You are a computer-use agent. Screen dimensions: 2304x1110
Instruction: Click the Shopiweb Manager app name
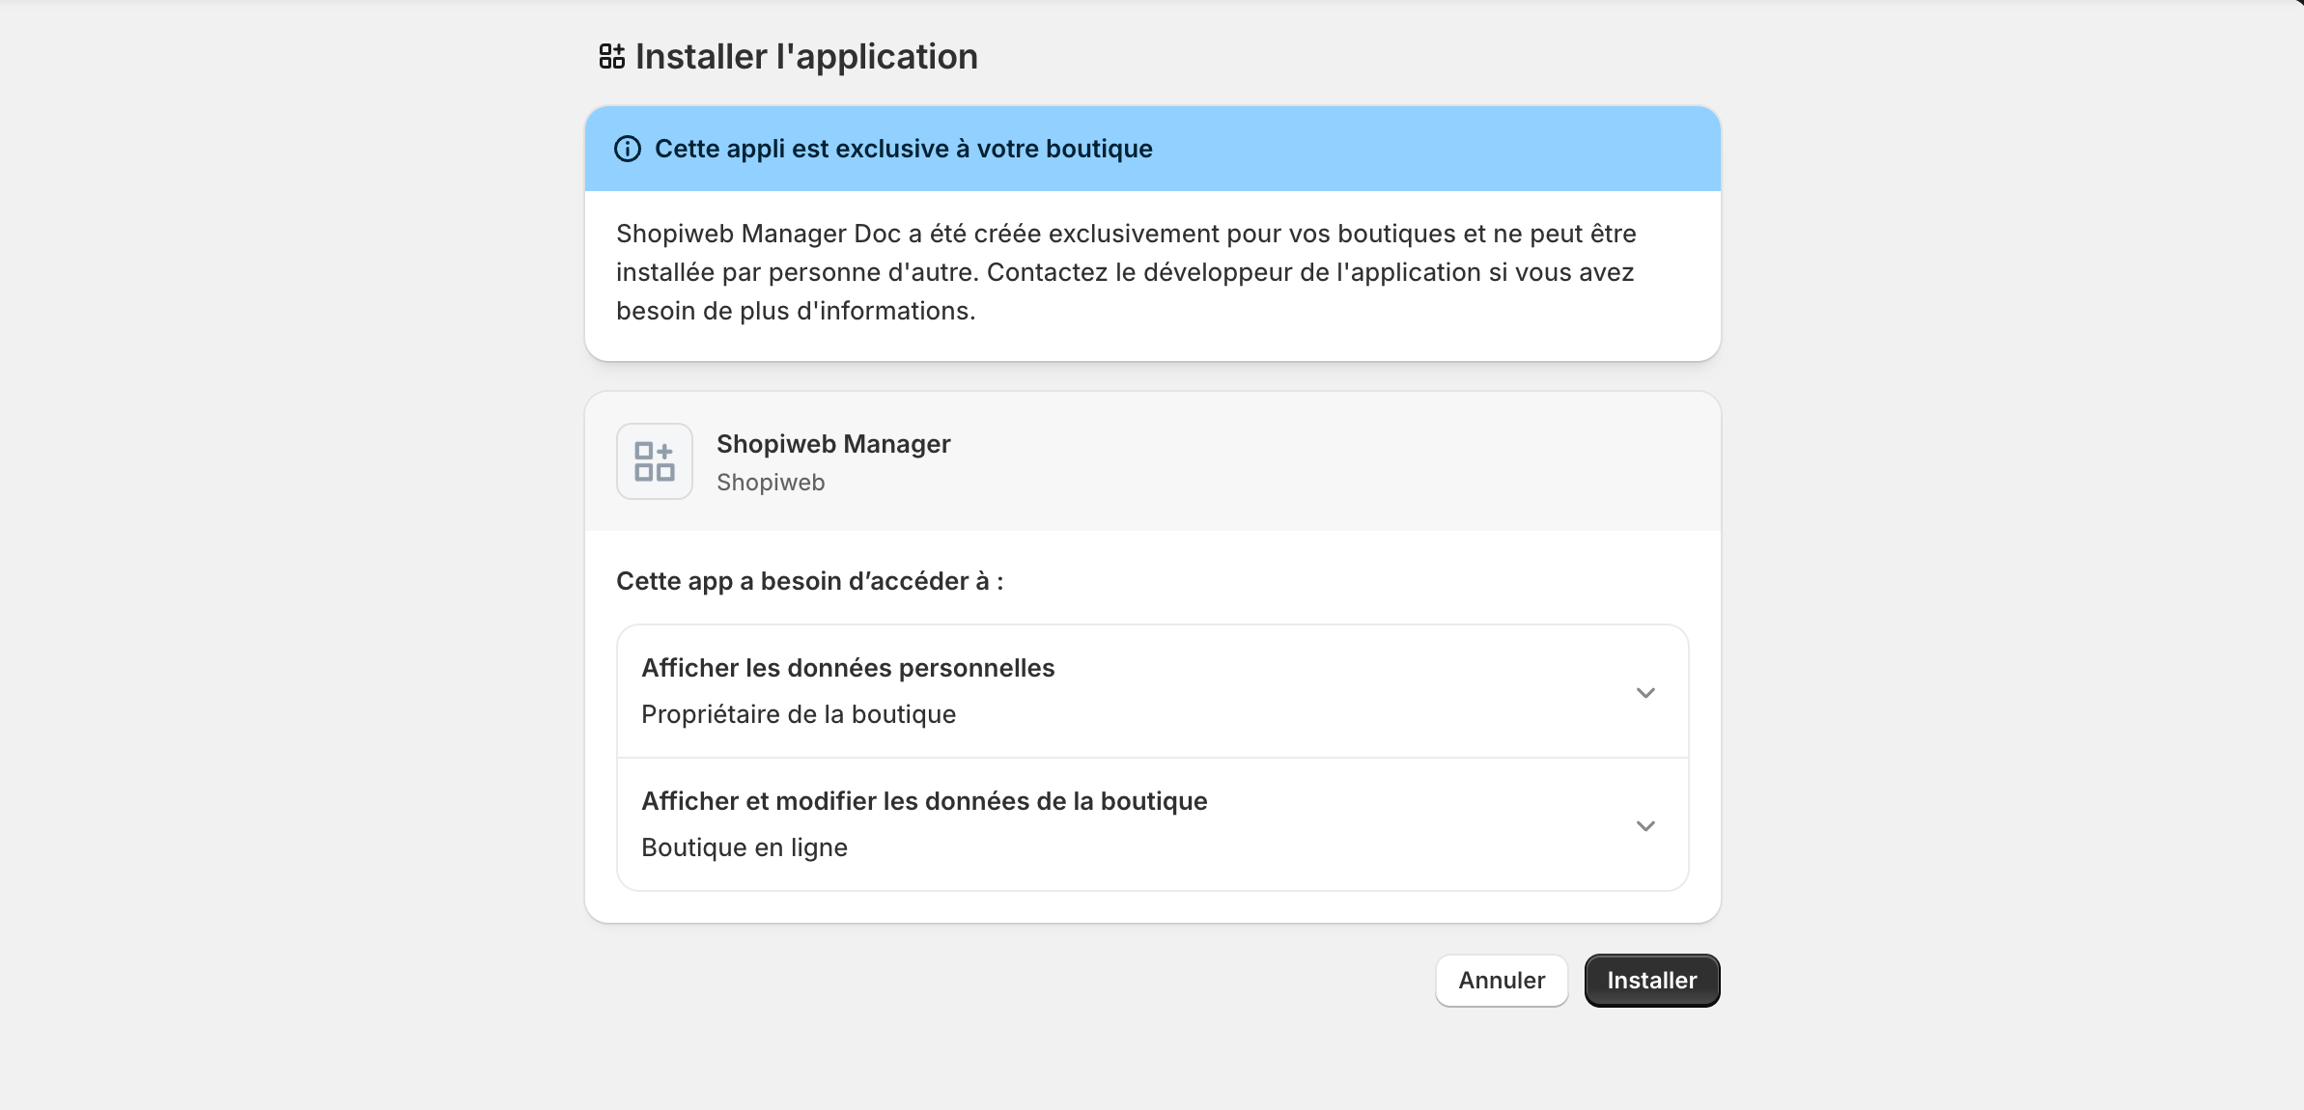[x=833, y=444]
